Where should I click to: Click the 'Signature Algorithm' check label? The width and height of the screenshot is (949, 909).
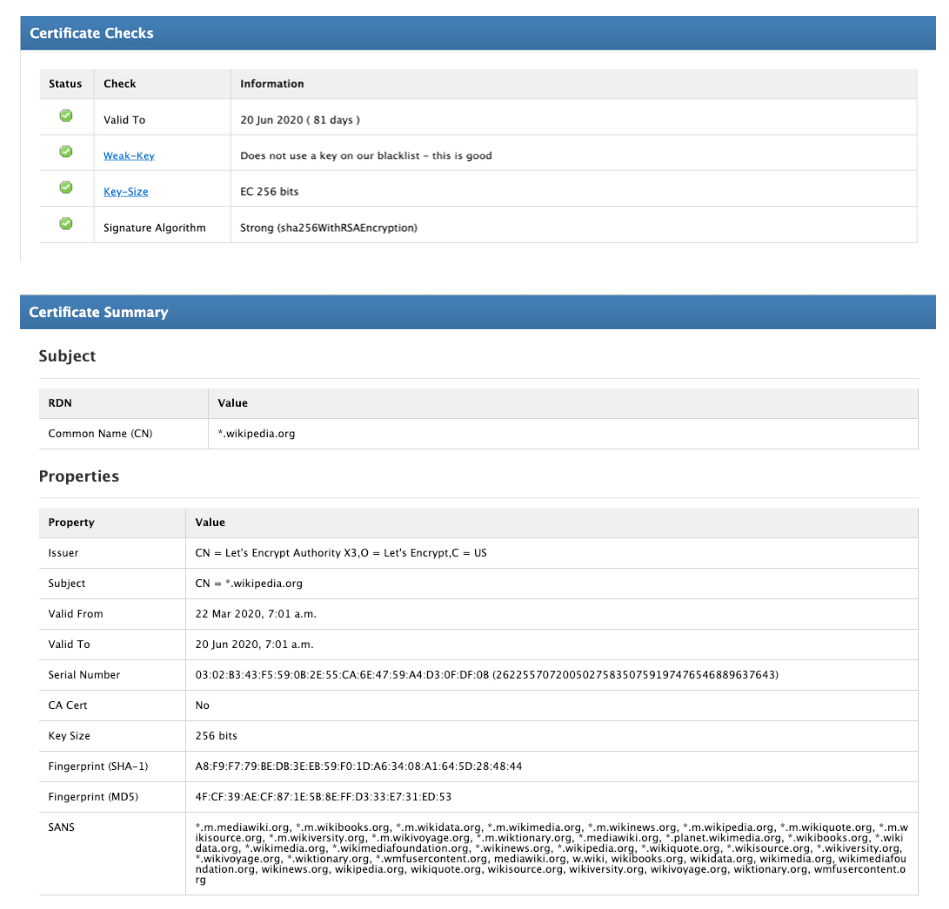[154, 228]
